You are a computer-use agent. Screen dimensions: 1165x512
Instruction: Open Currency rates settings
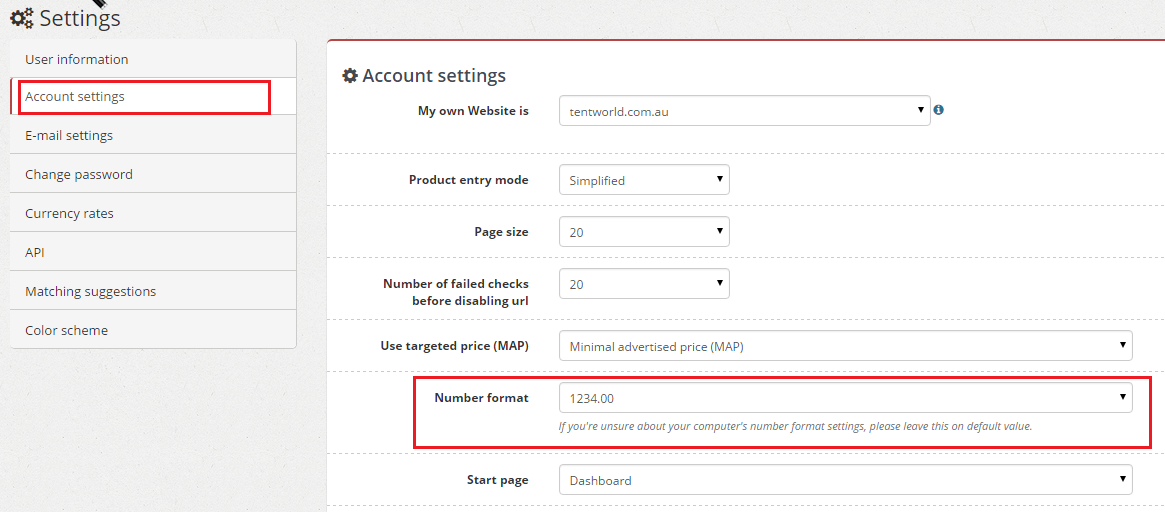[x=153, y=213]
